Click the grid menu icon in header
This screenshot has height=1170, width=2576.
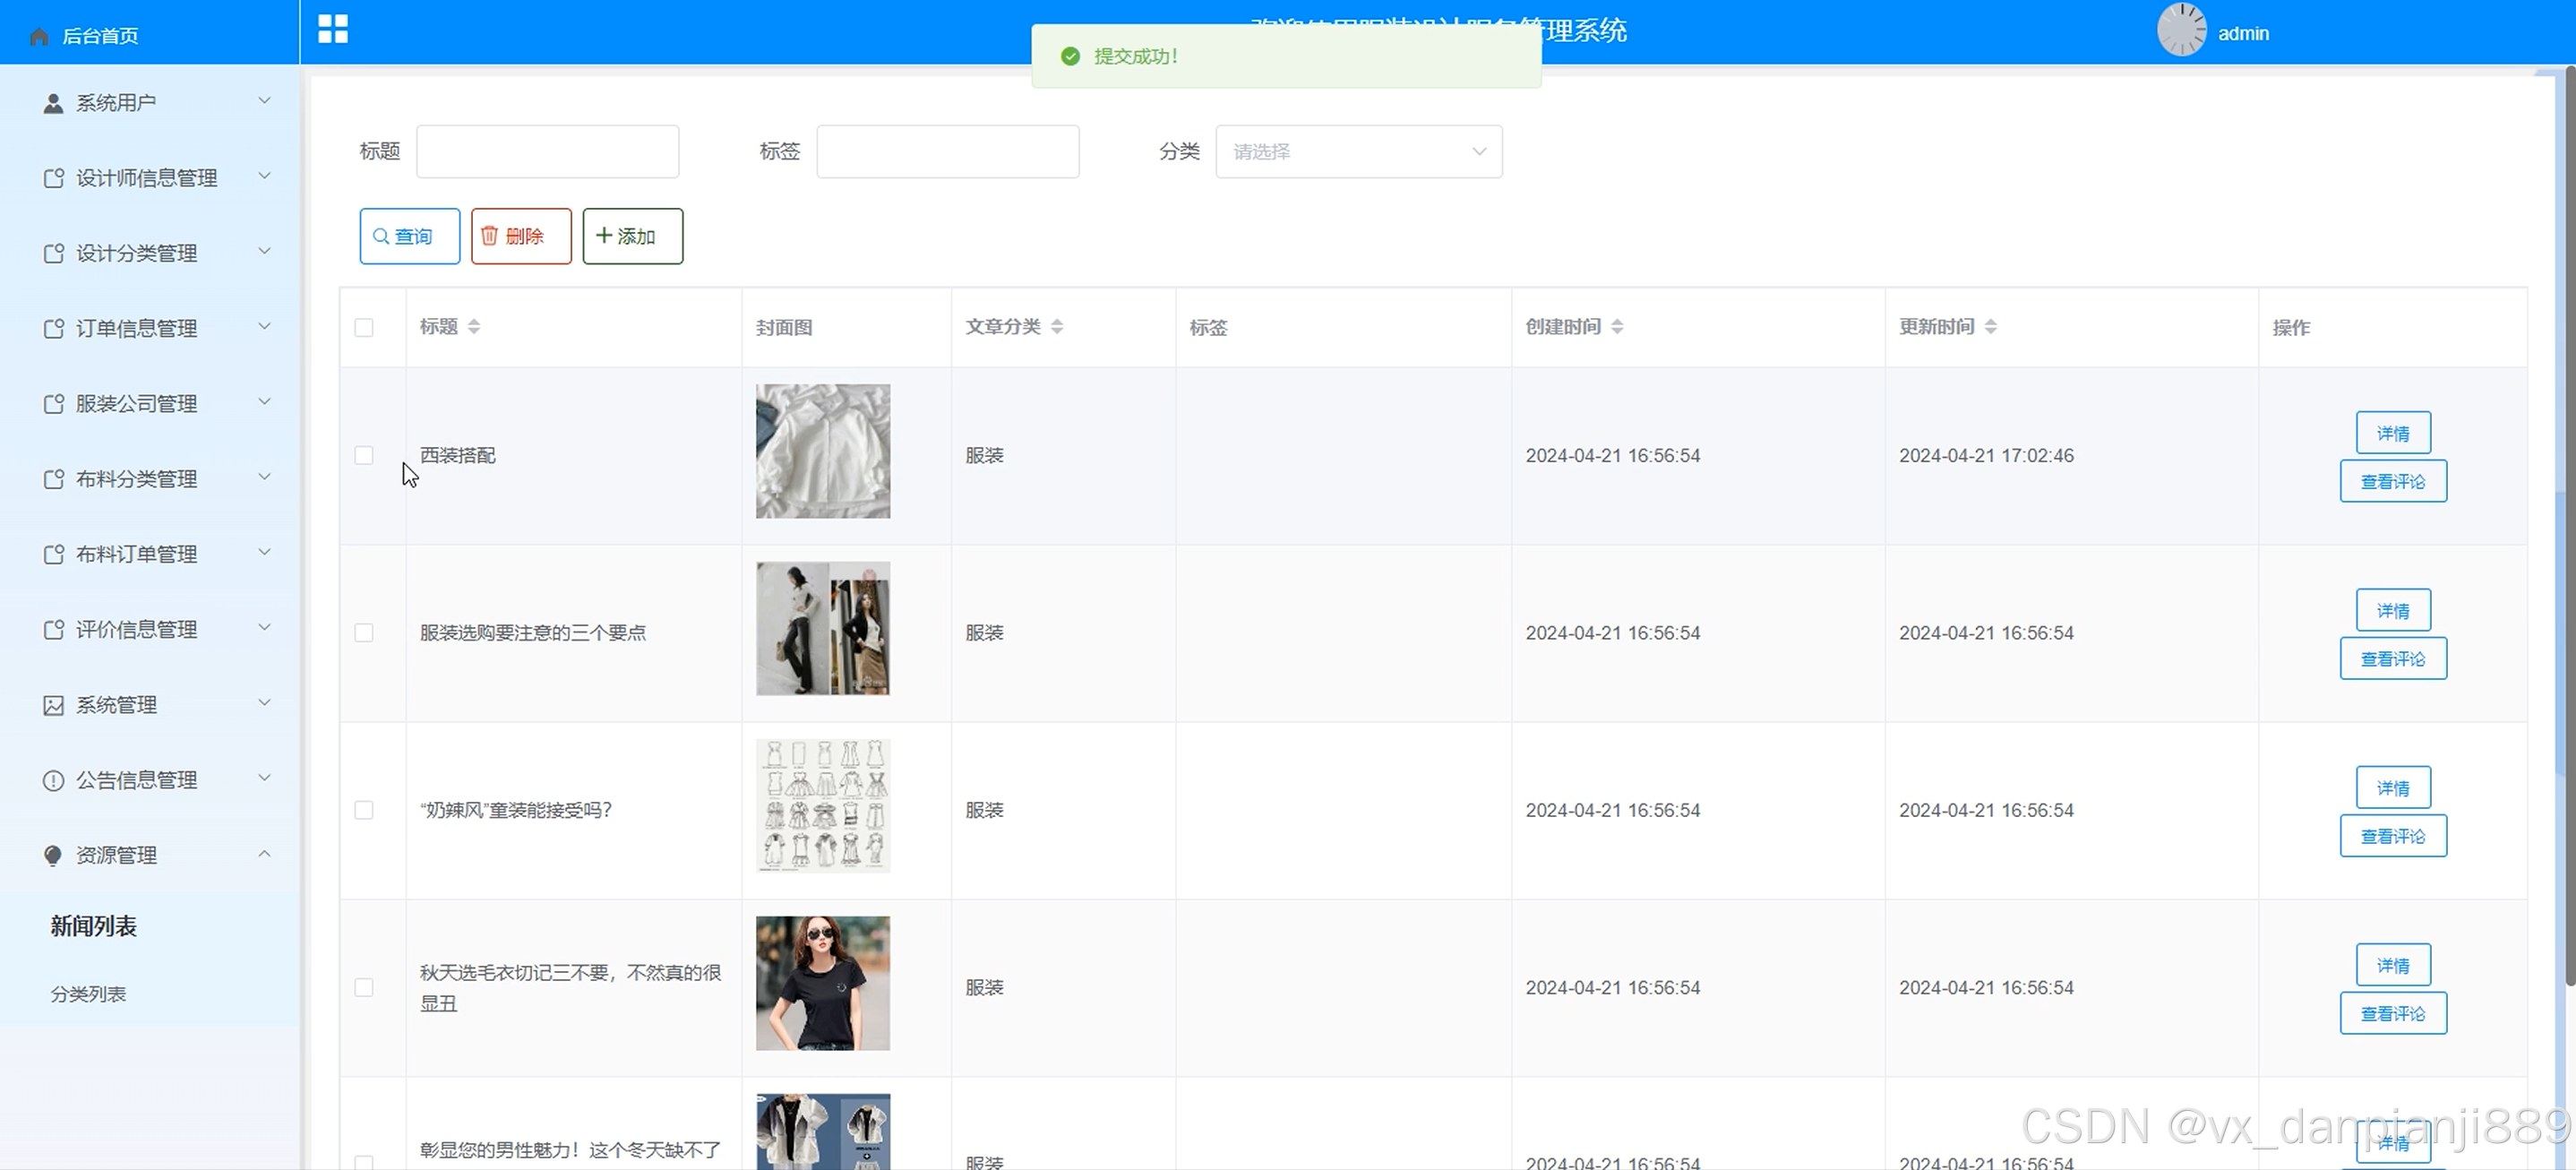pos(333,29)
